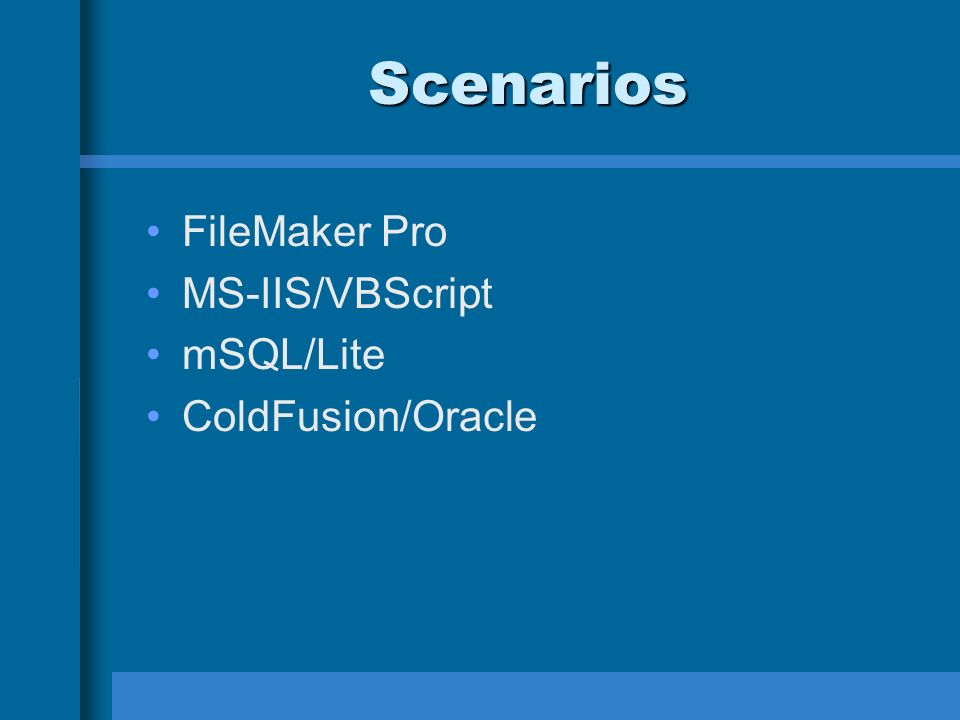Click the word Pro in first bullet
The height and width of the screenshot is (720, 960).
click(414, 231)
